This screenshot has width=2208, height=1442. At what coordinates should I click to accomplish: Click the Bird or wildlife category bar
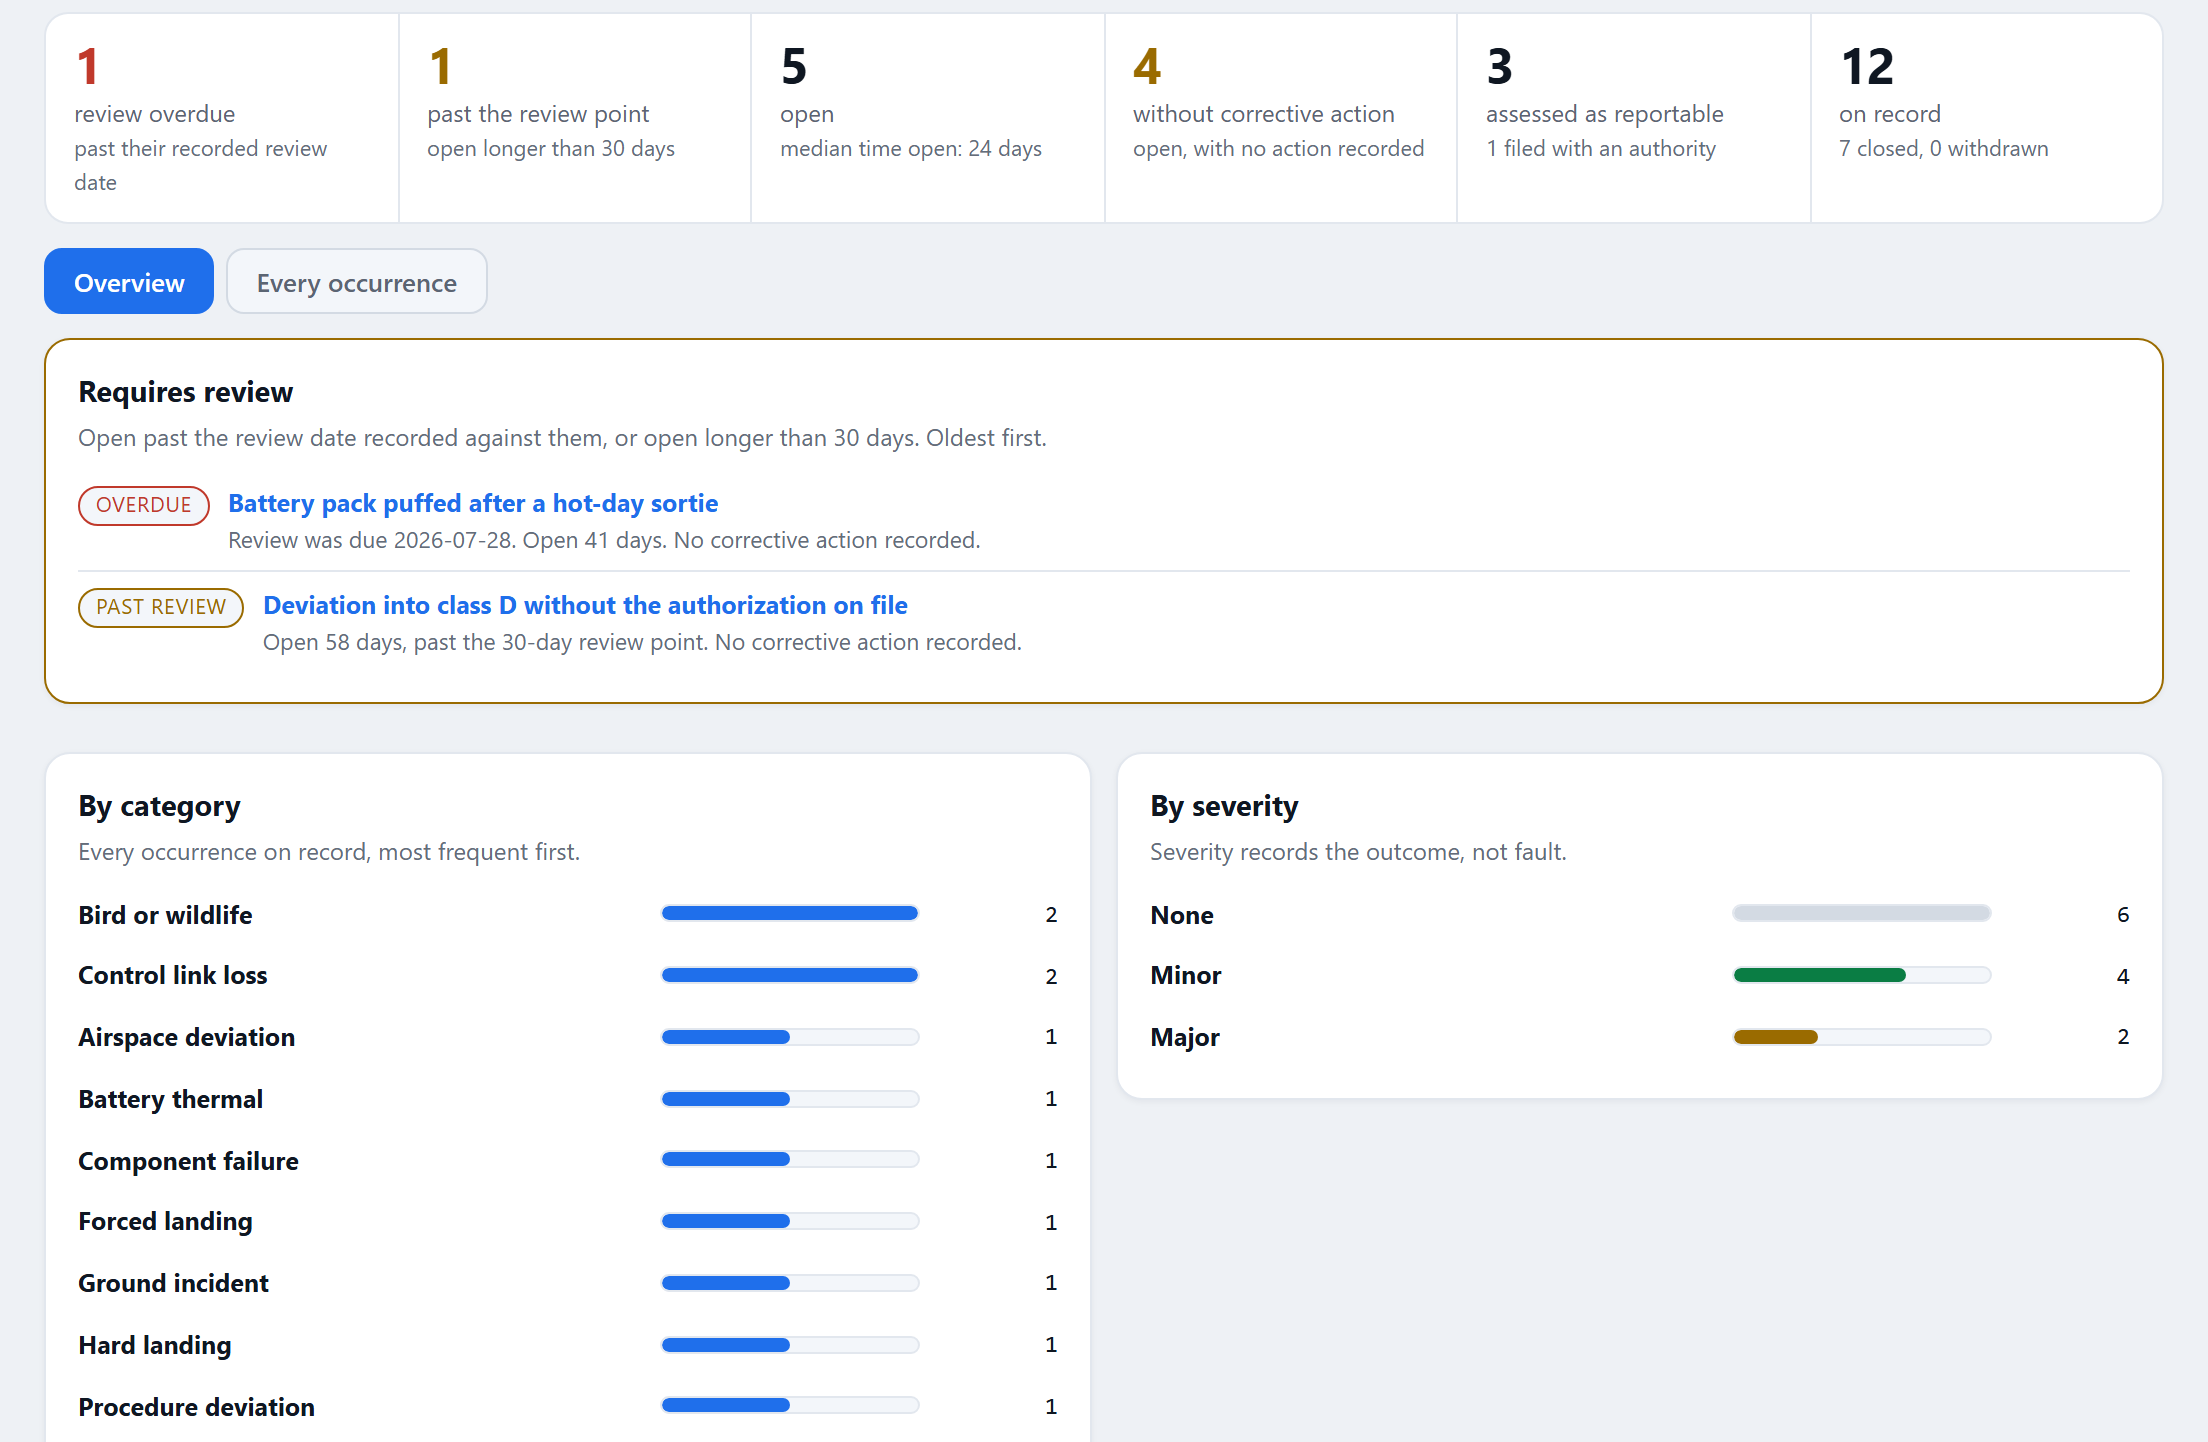[790, 913]
